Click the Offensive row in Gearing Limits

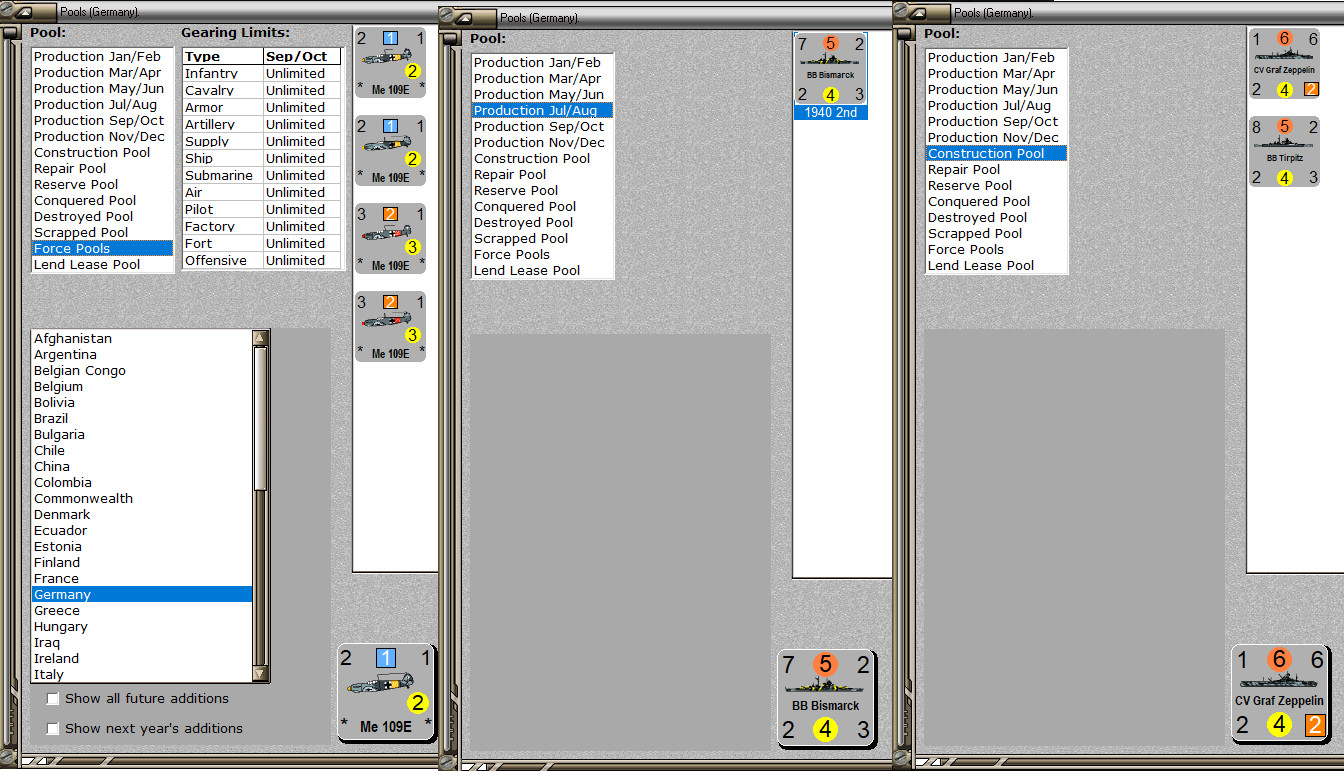click(x=262, y=261)
